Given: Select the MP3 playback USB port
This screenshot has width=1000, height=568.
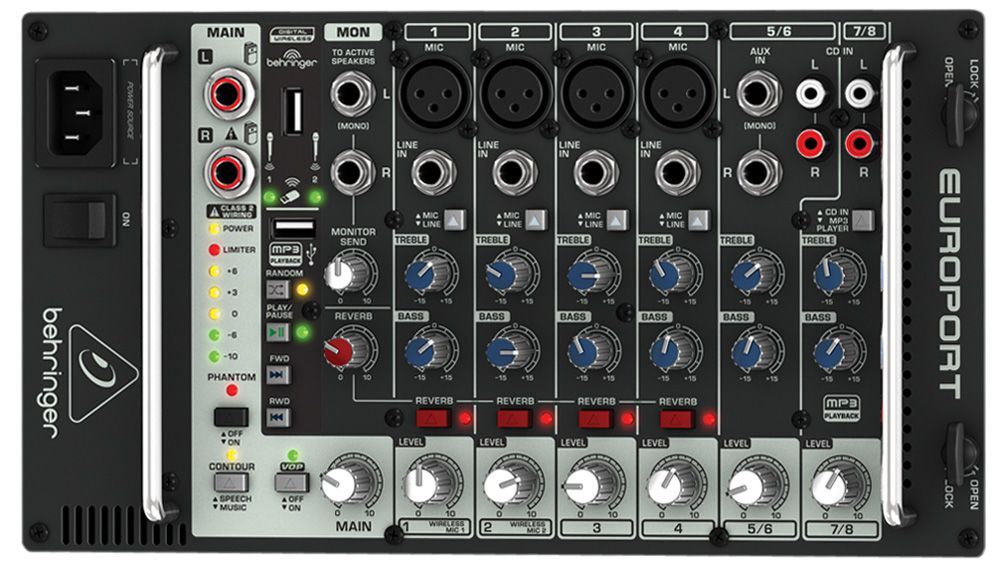Looking at the screenshot, I should [x=294, y=228].
